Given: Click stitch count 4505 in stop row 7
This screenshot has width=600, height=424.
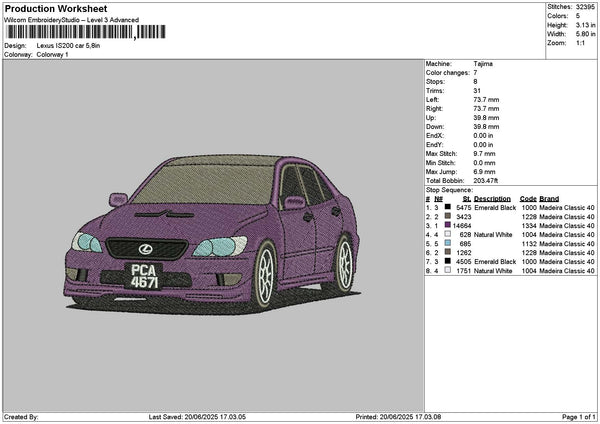Looking at the screenshot, I should pos(463,262).
